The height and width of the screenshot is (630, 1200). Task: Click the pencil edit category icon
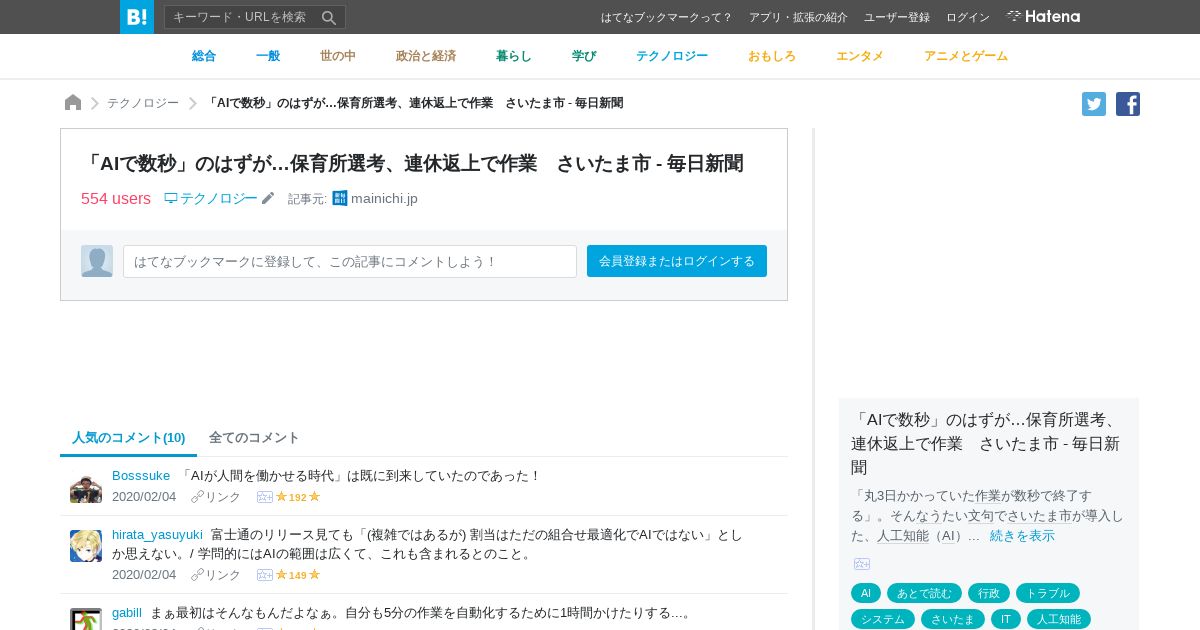(268, 198)
